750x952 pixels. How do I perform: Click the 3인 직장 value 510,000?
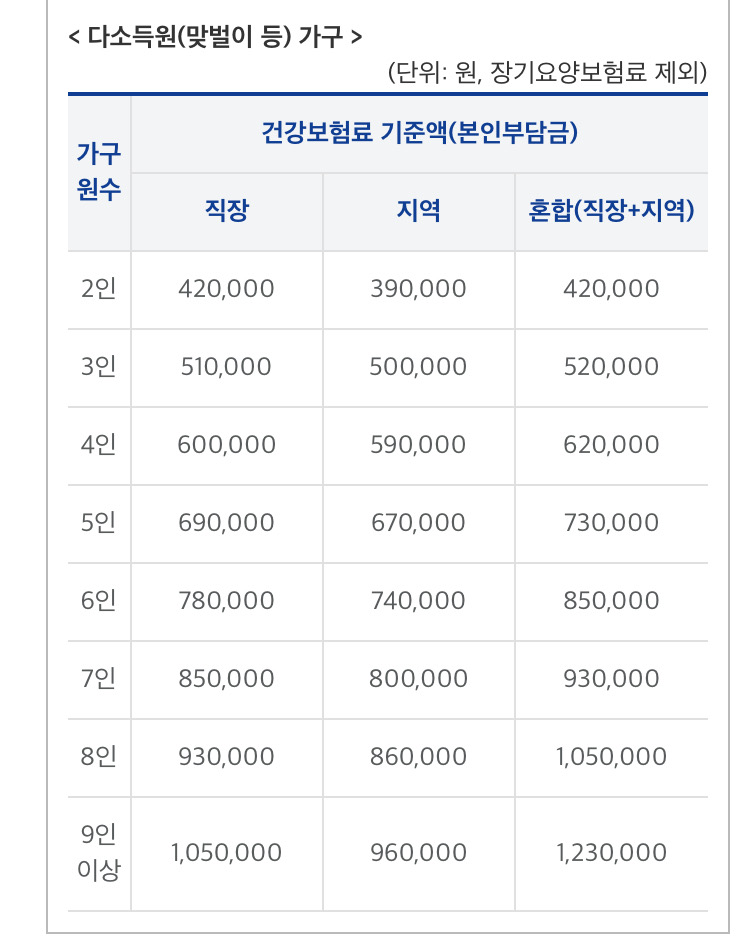(226, 367)
